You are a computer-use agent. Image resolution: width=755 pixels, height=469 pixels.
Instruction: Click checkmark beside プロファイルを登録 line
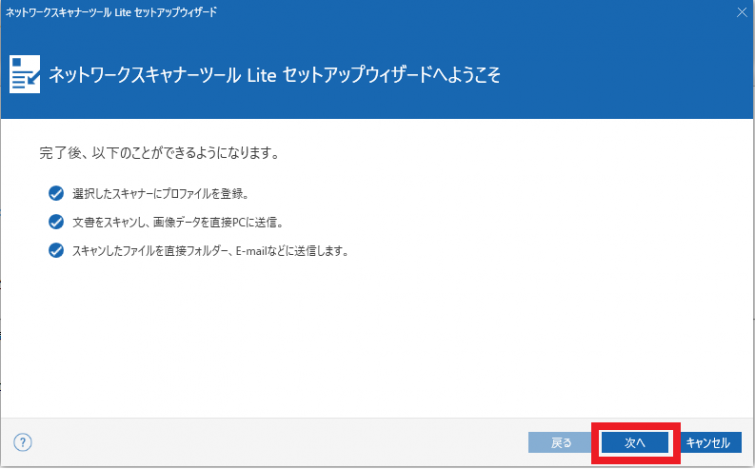[55, 193]
